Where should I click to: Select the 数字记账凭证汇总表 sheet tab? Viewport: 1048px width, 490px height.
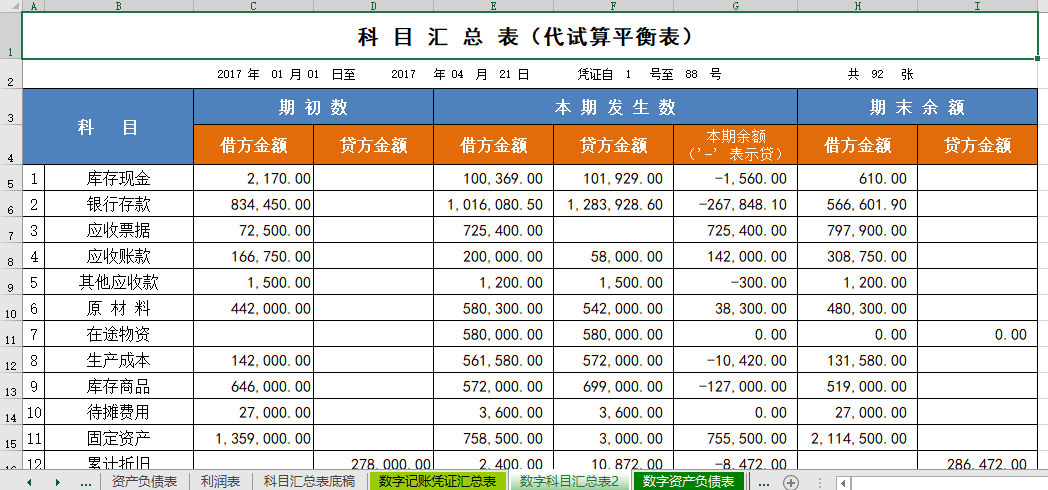[x=438, y=482]
